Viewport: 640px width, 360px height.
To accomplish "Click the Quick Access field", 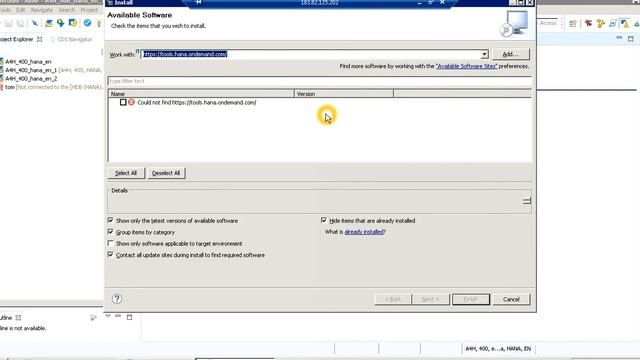I will (x=547, y=23).
